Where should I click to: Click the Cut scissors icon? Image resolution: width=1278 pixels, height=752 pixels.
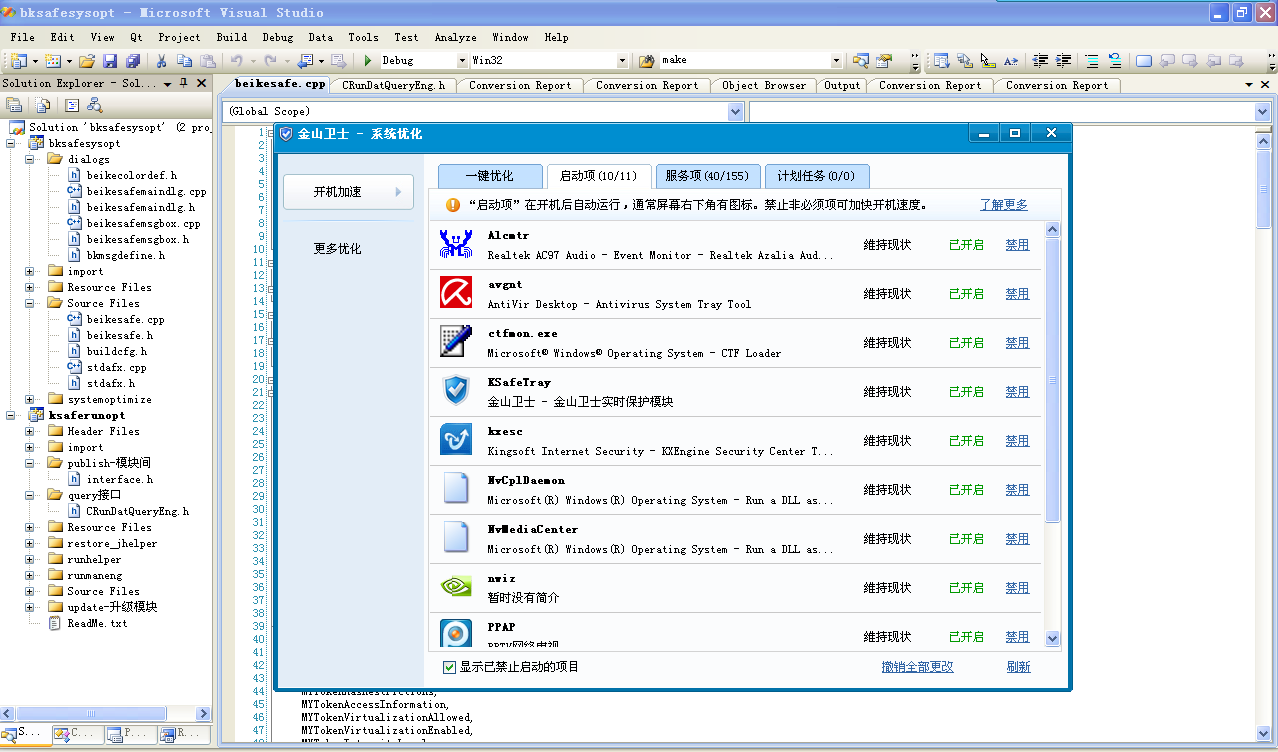tap(161, 61)
